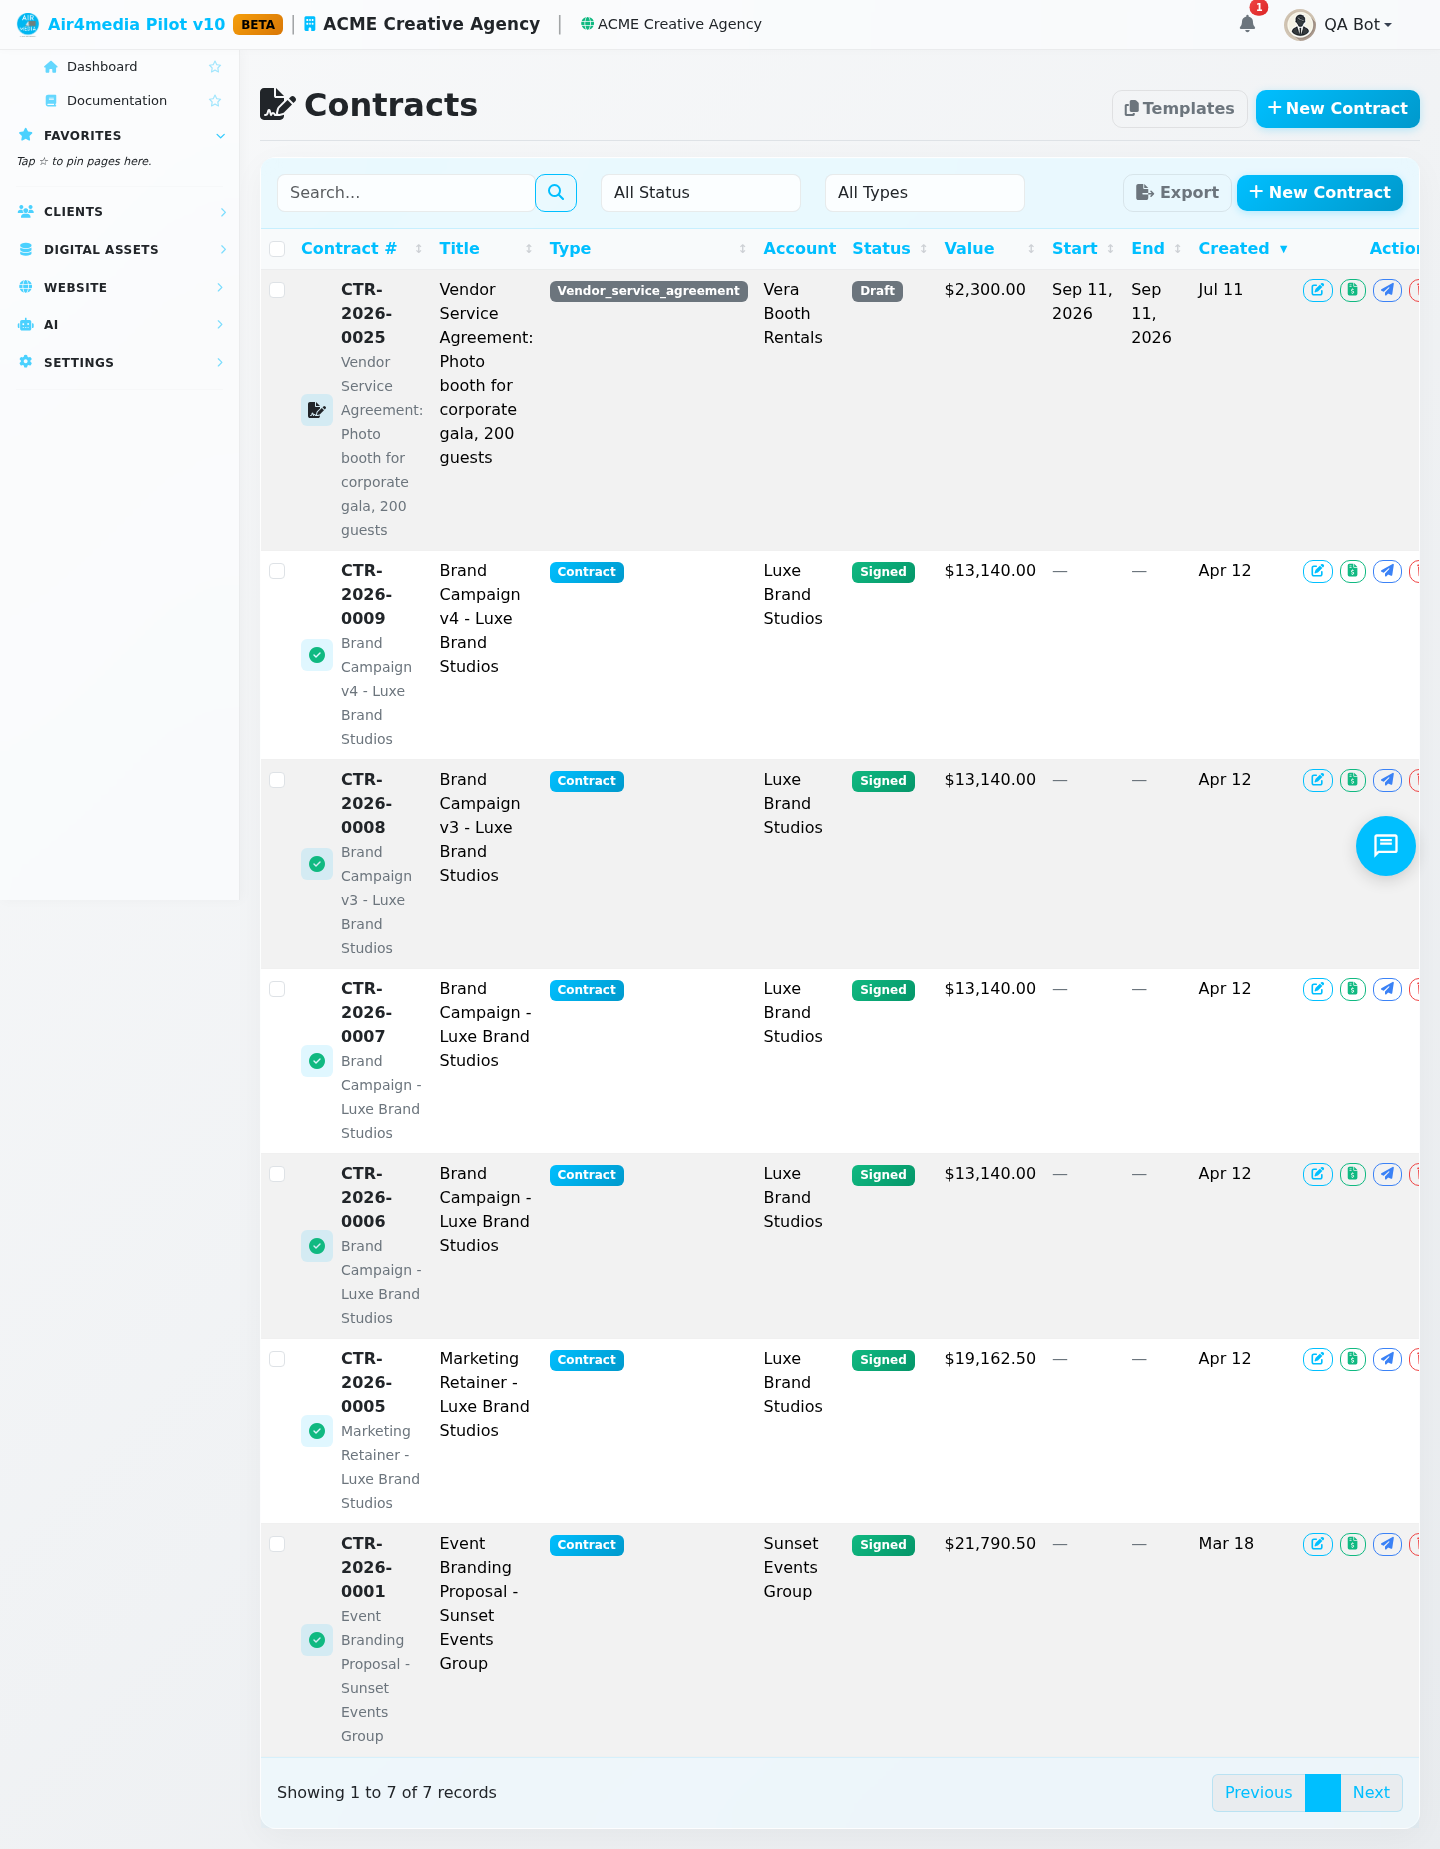This screenshot has height=1849, width=1440.
Task: Click the Templates button
Action: (x=1180, y=109)
